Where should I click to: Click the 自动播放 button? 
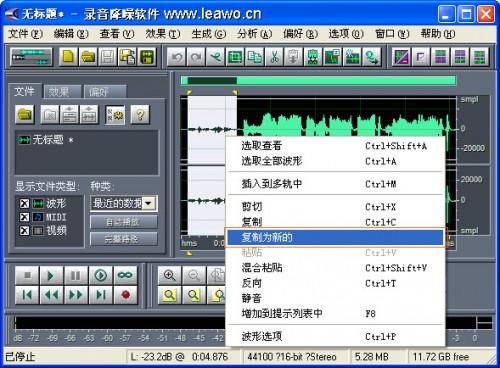click(x=124, y=222)
